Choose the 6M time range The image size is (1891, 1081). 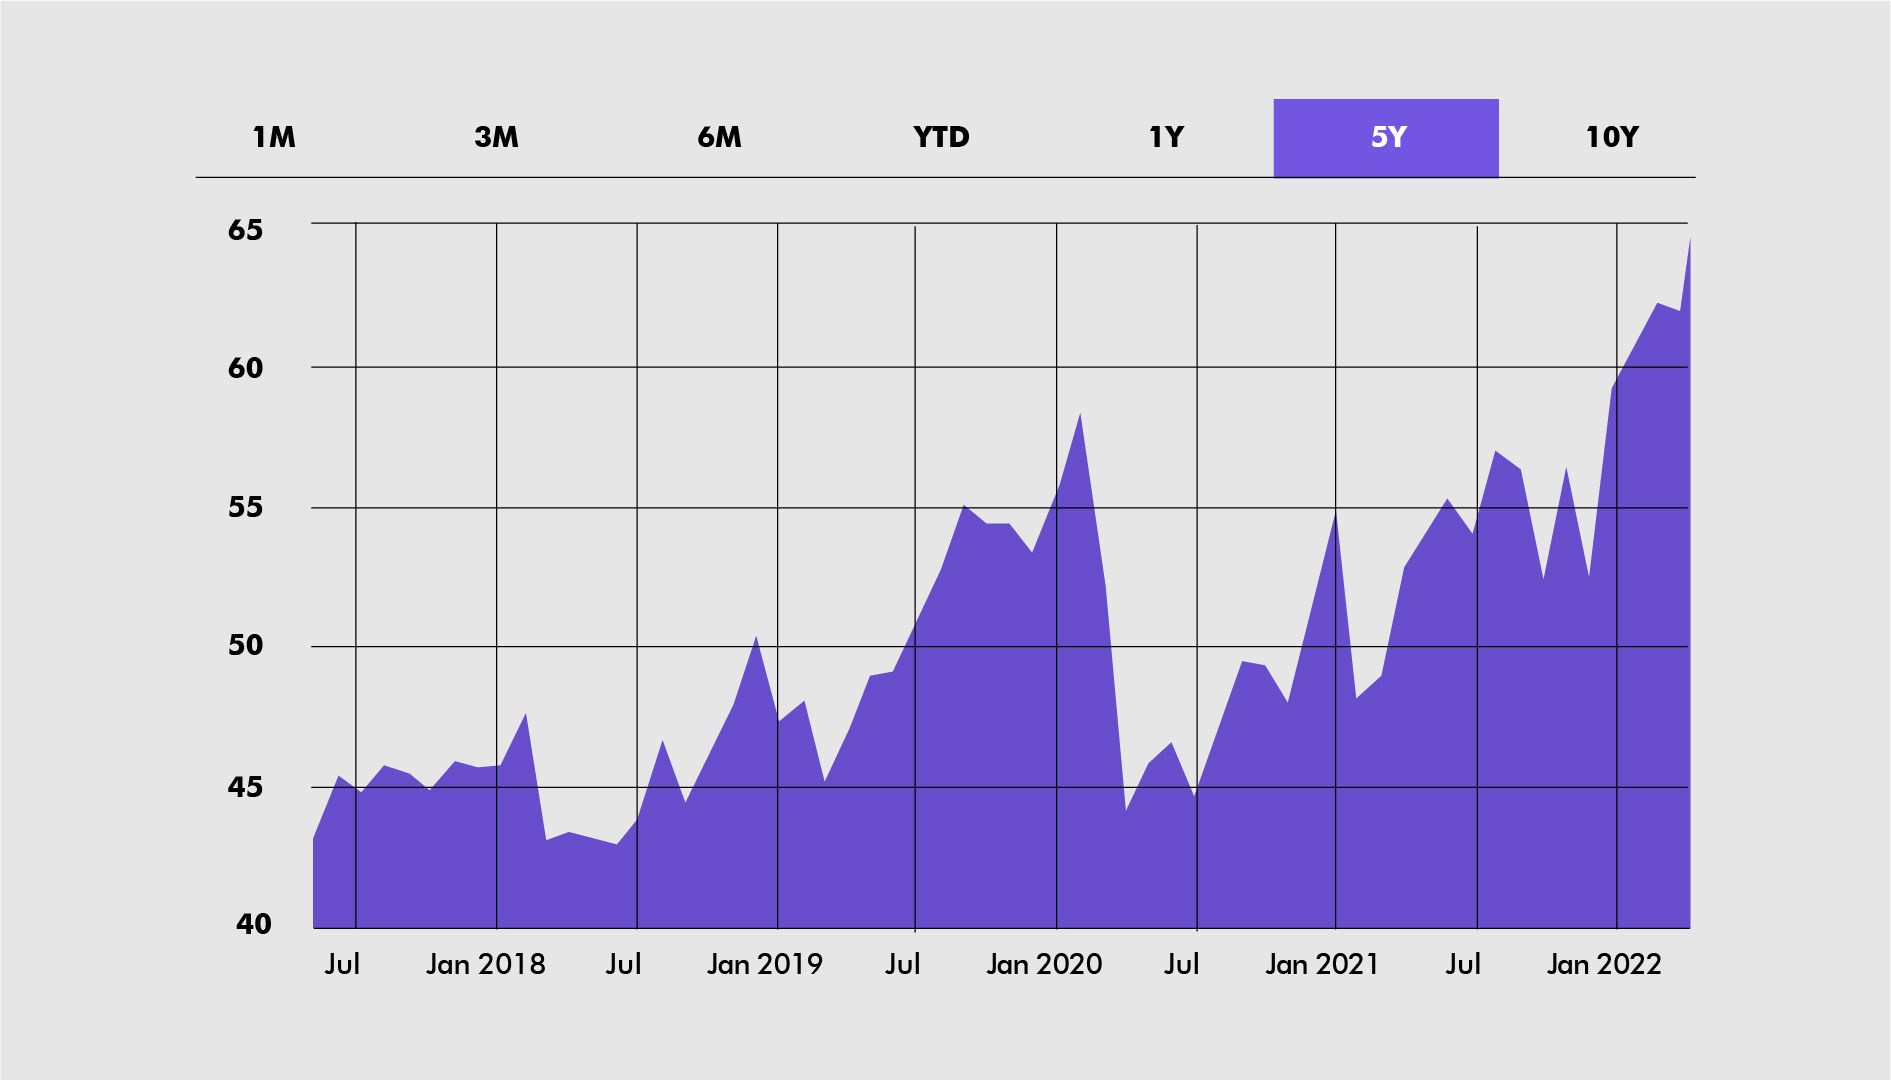[x=720, y=137]
